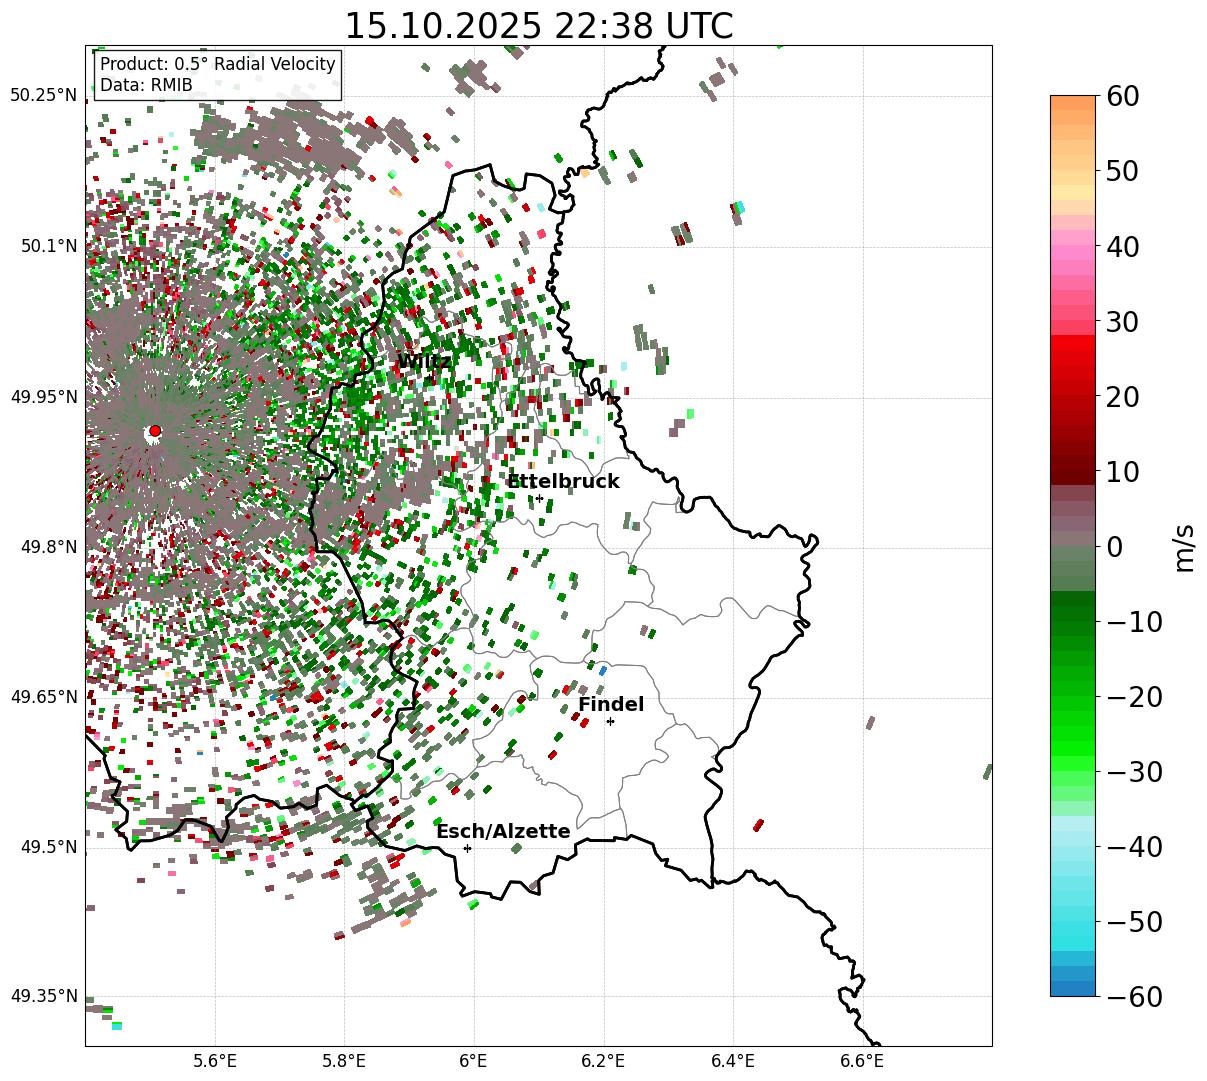Click the m/s colorbar unit label
Viewport: 1207px width, 1081px height.
pos(1185,547)
